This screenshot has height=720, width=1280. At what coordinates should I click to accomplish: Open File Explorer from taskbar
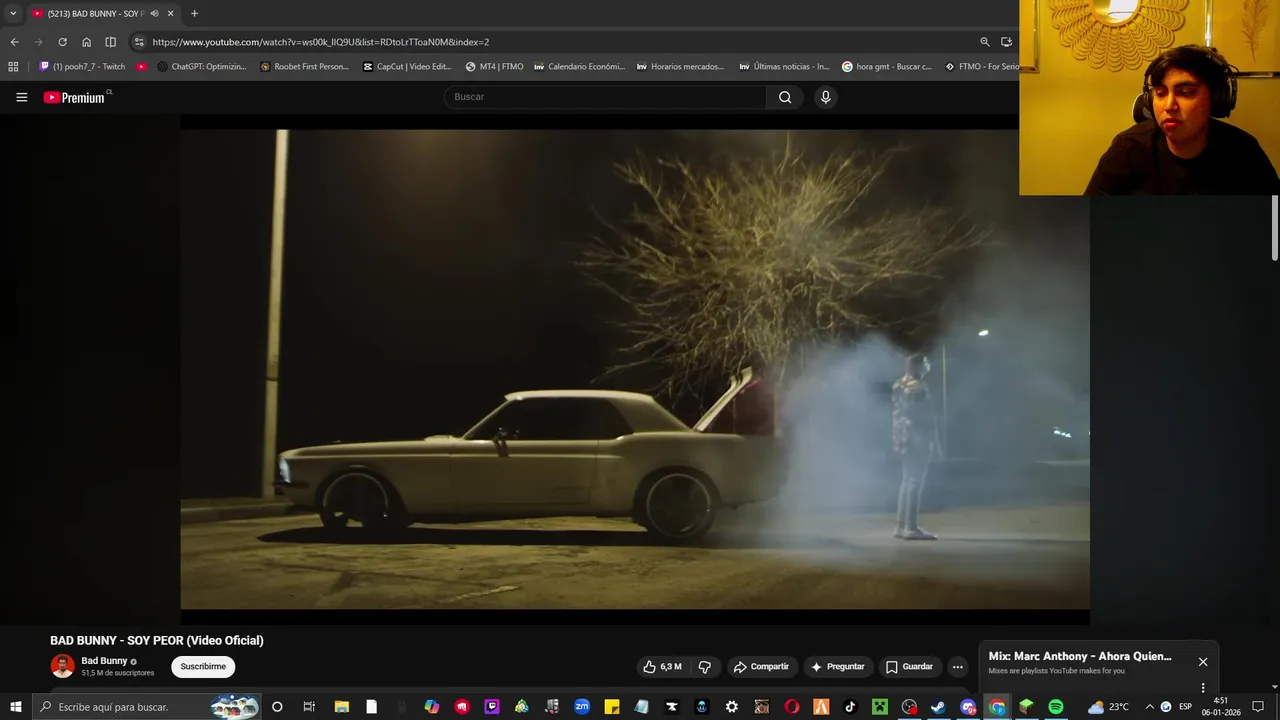(341, 707)
